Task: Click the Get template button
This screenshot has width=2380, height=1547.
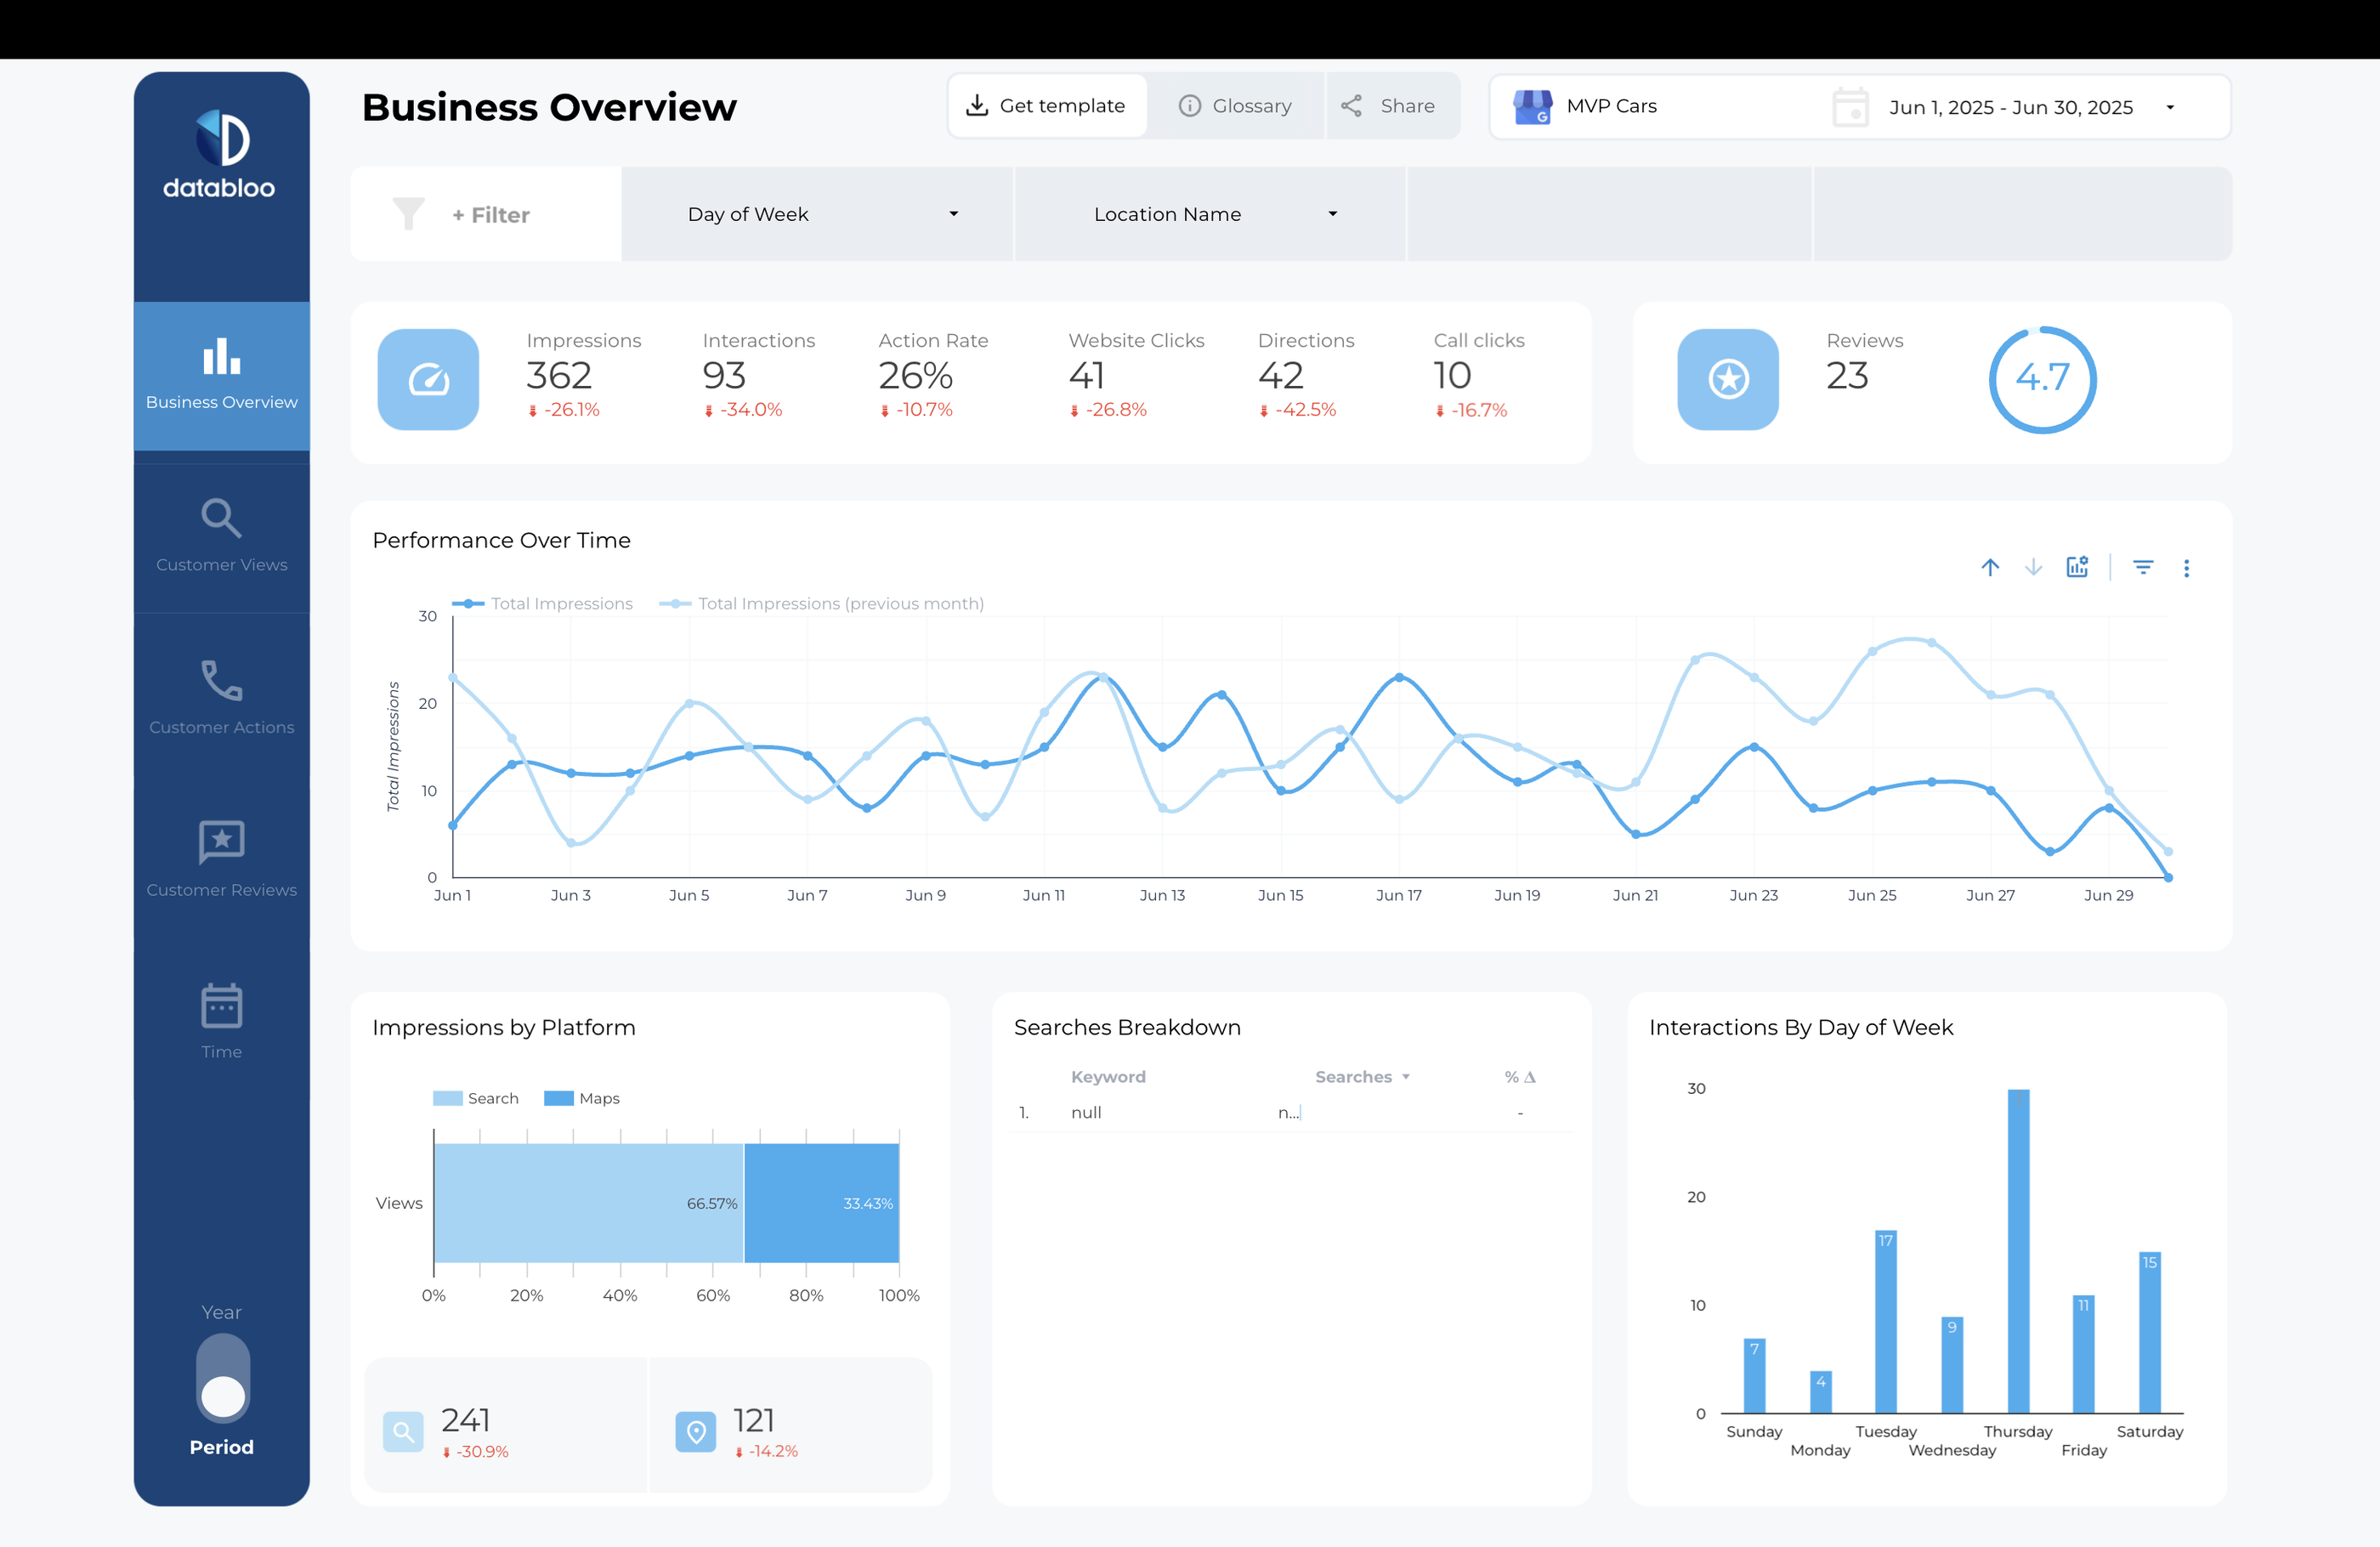Action: click(x=1047, y=105)
